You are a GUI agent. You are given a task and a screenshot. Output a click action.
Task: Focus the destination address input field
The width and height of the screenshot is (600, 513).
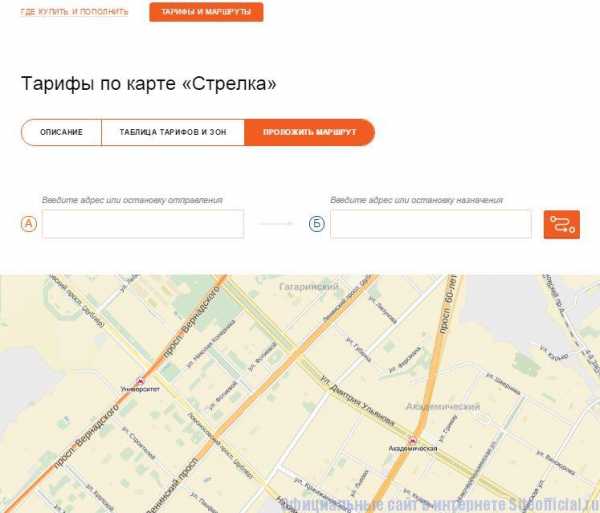(x=431, y=224)
